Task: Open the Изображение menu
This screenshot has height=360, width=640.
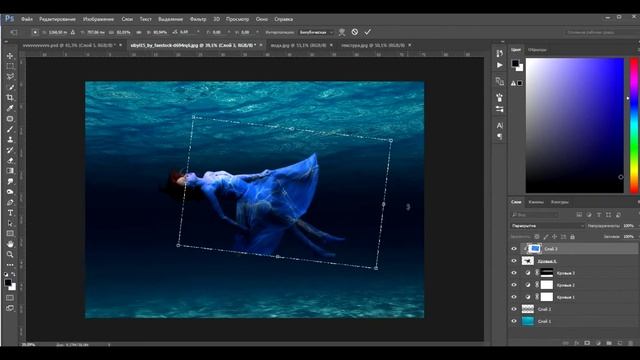Action: 98,19
